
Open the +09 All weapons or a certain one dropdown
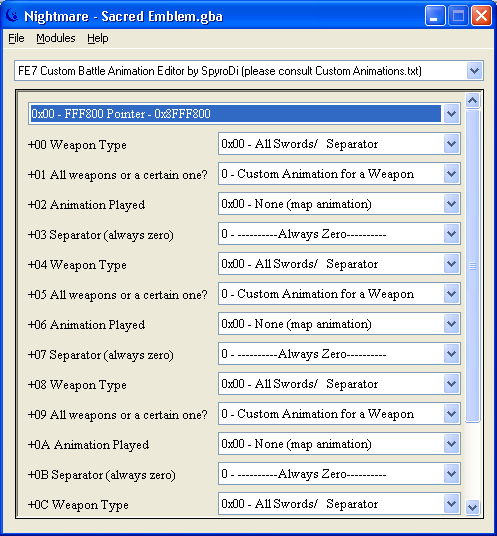[451, 414]
